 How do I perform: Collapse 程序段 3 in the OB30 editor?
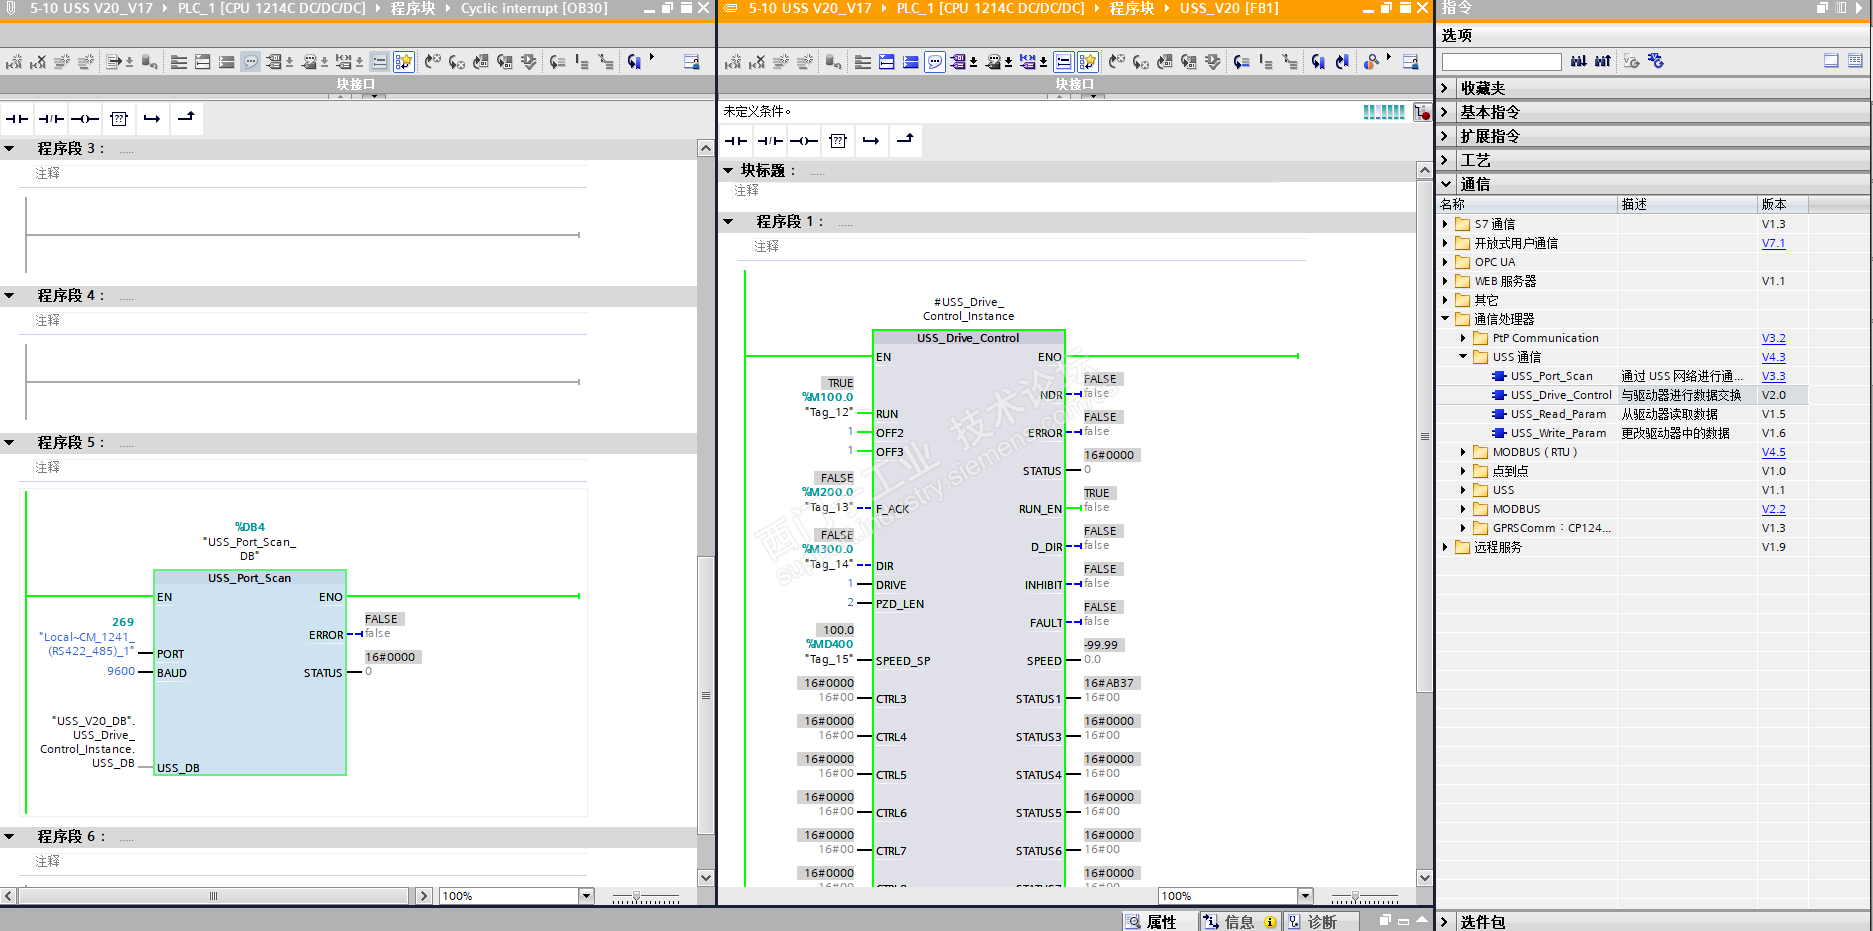pyautogui.click(x=10, y=149)
